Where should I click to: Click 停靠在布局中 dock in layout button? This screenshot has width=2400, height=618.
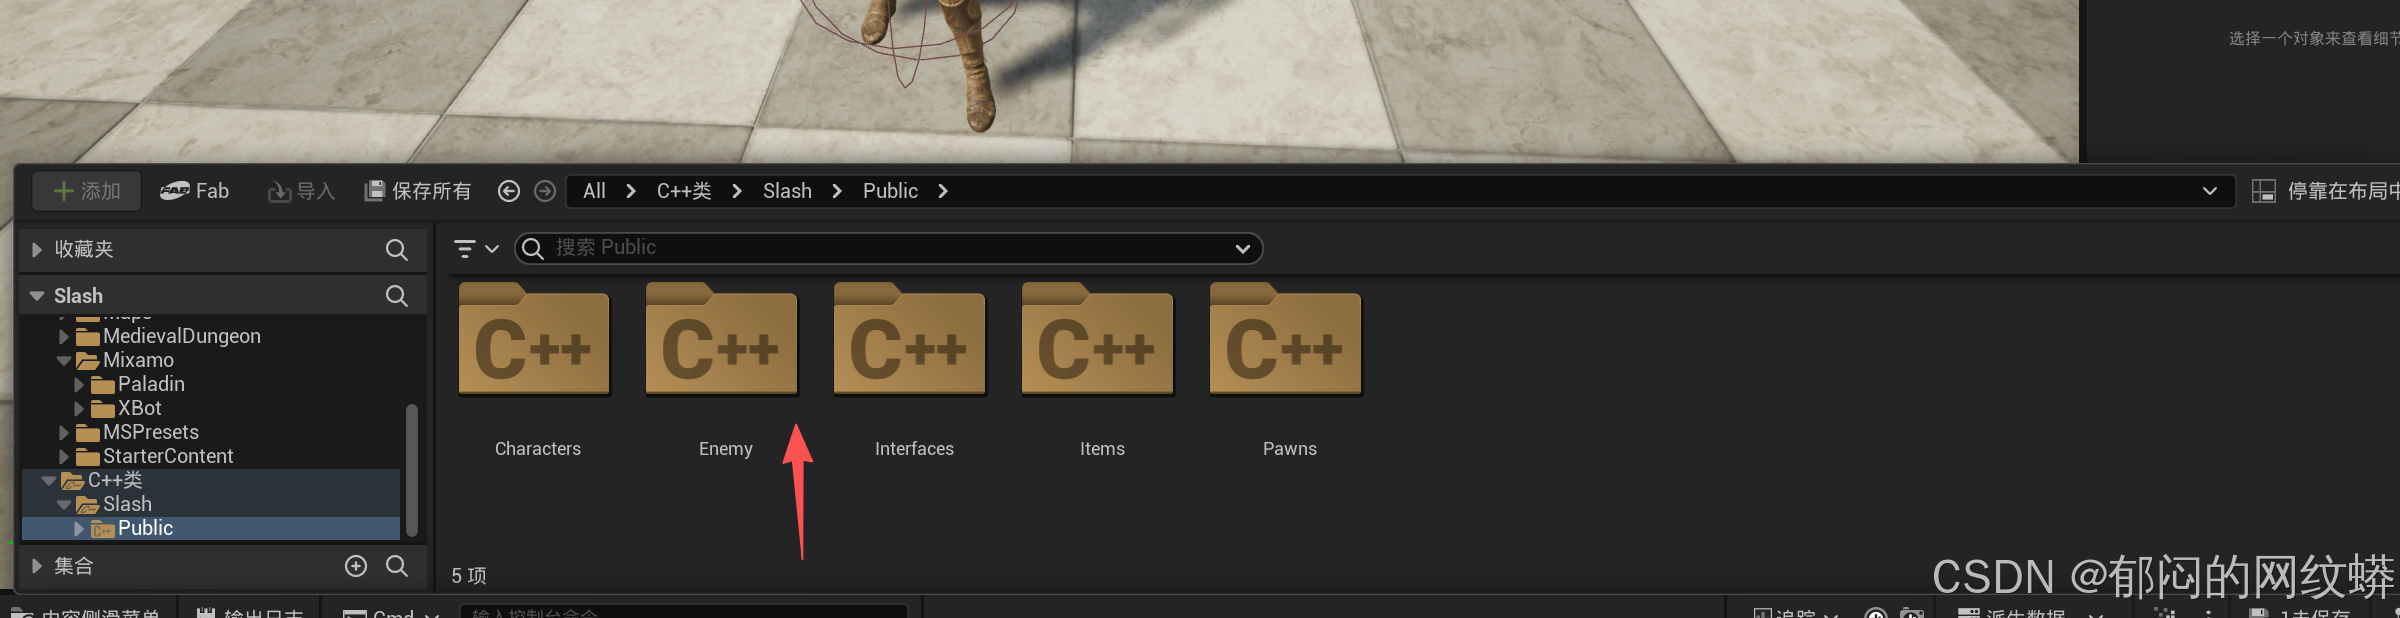[2324, 191]
